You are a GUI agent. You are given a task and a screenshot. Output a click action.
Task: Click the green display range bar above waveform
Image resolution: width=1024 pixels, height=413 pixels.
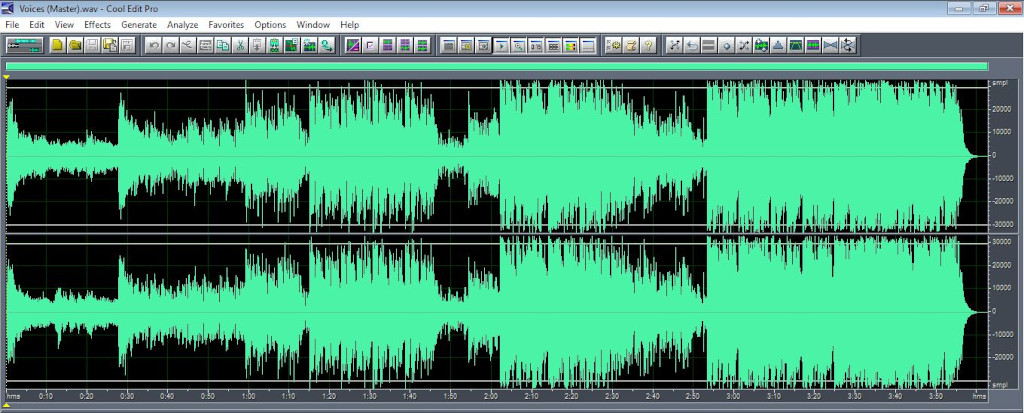point(496,66)
